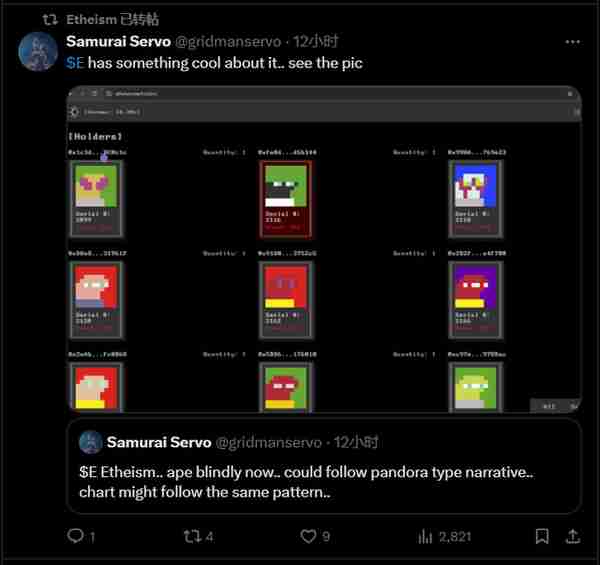
Task: Open the embedded Holders screenshot image
Action: pyautogui.click(x=324, y=249)
